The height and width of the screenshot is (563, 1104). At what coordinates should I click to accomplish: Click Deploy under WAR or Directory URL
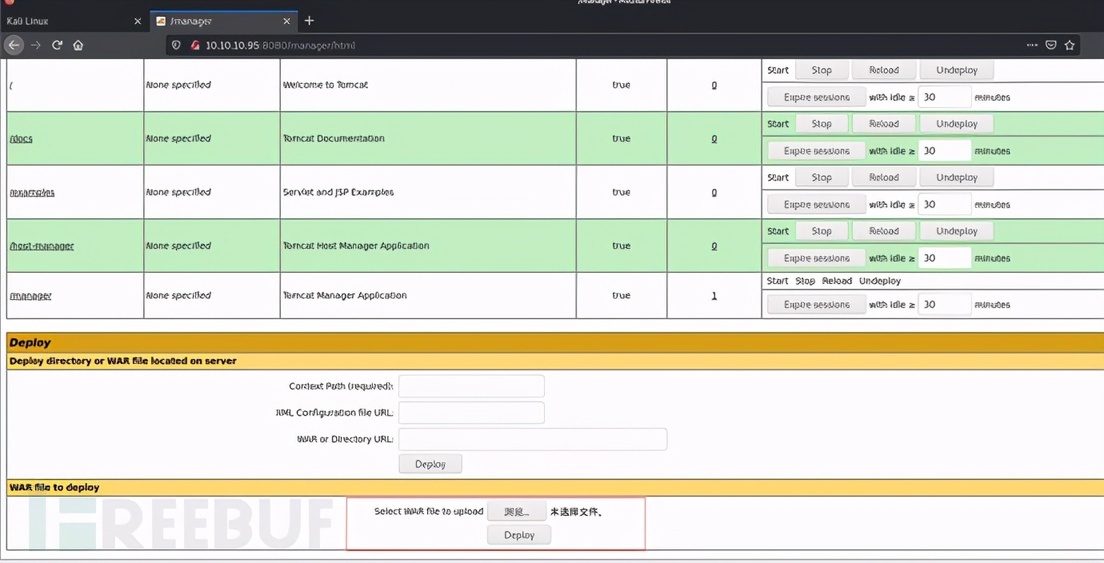click(430, 464)
